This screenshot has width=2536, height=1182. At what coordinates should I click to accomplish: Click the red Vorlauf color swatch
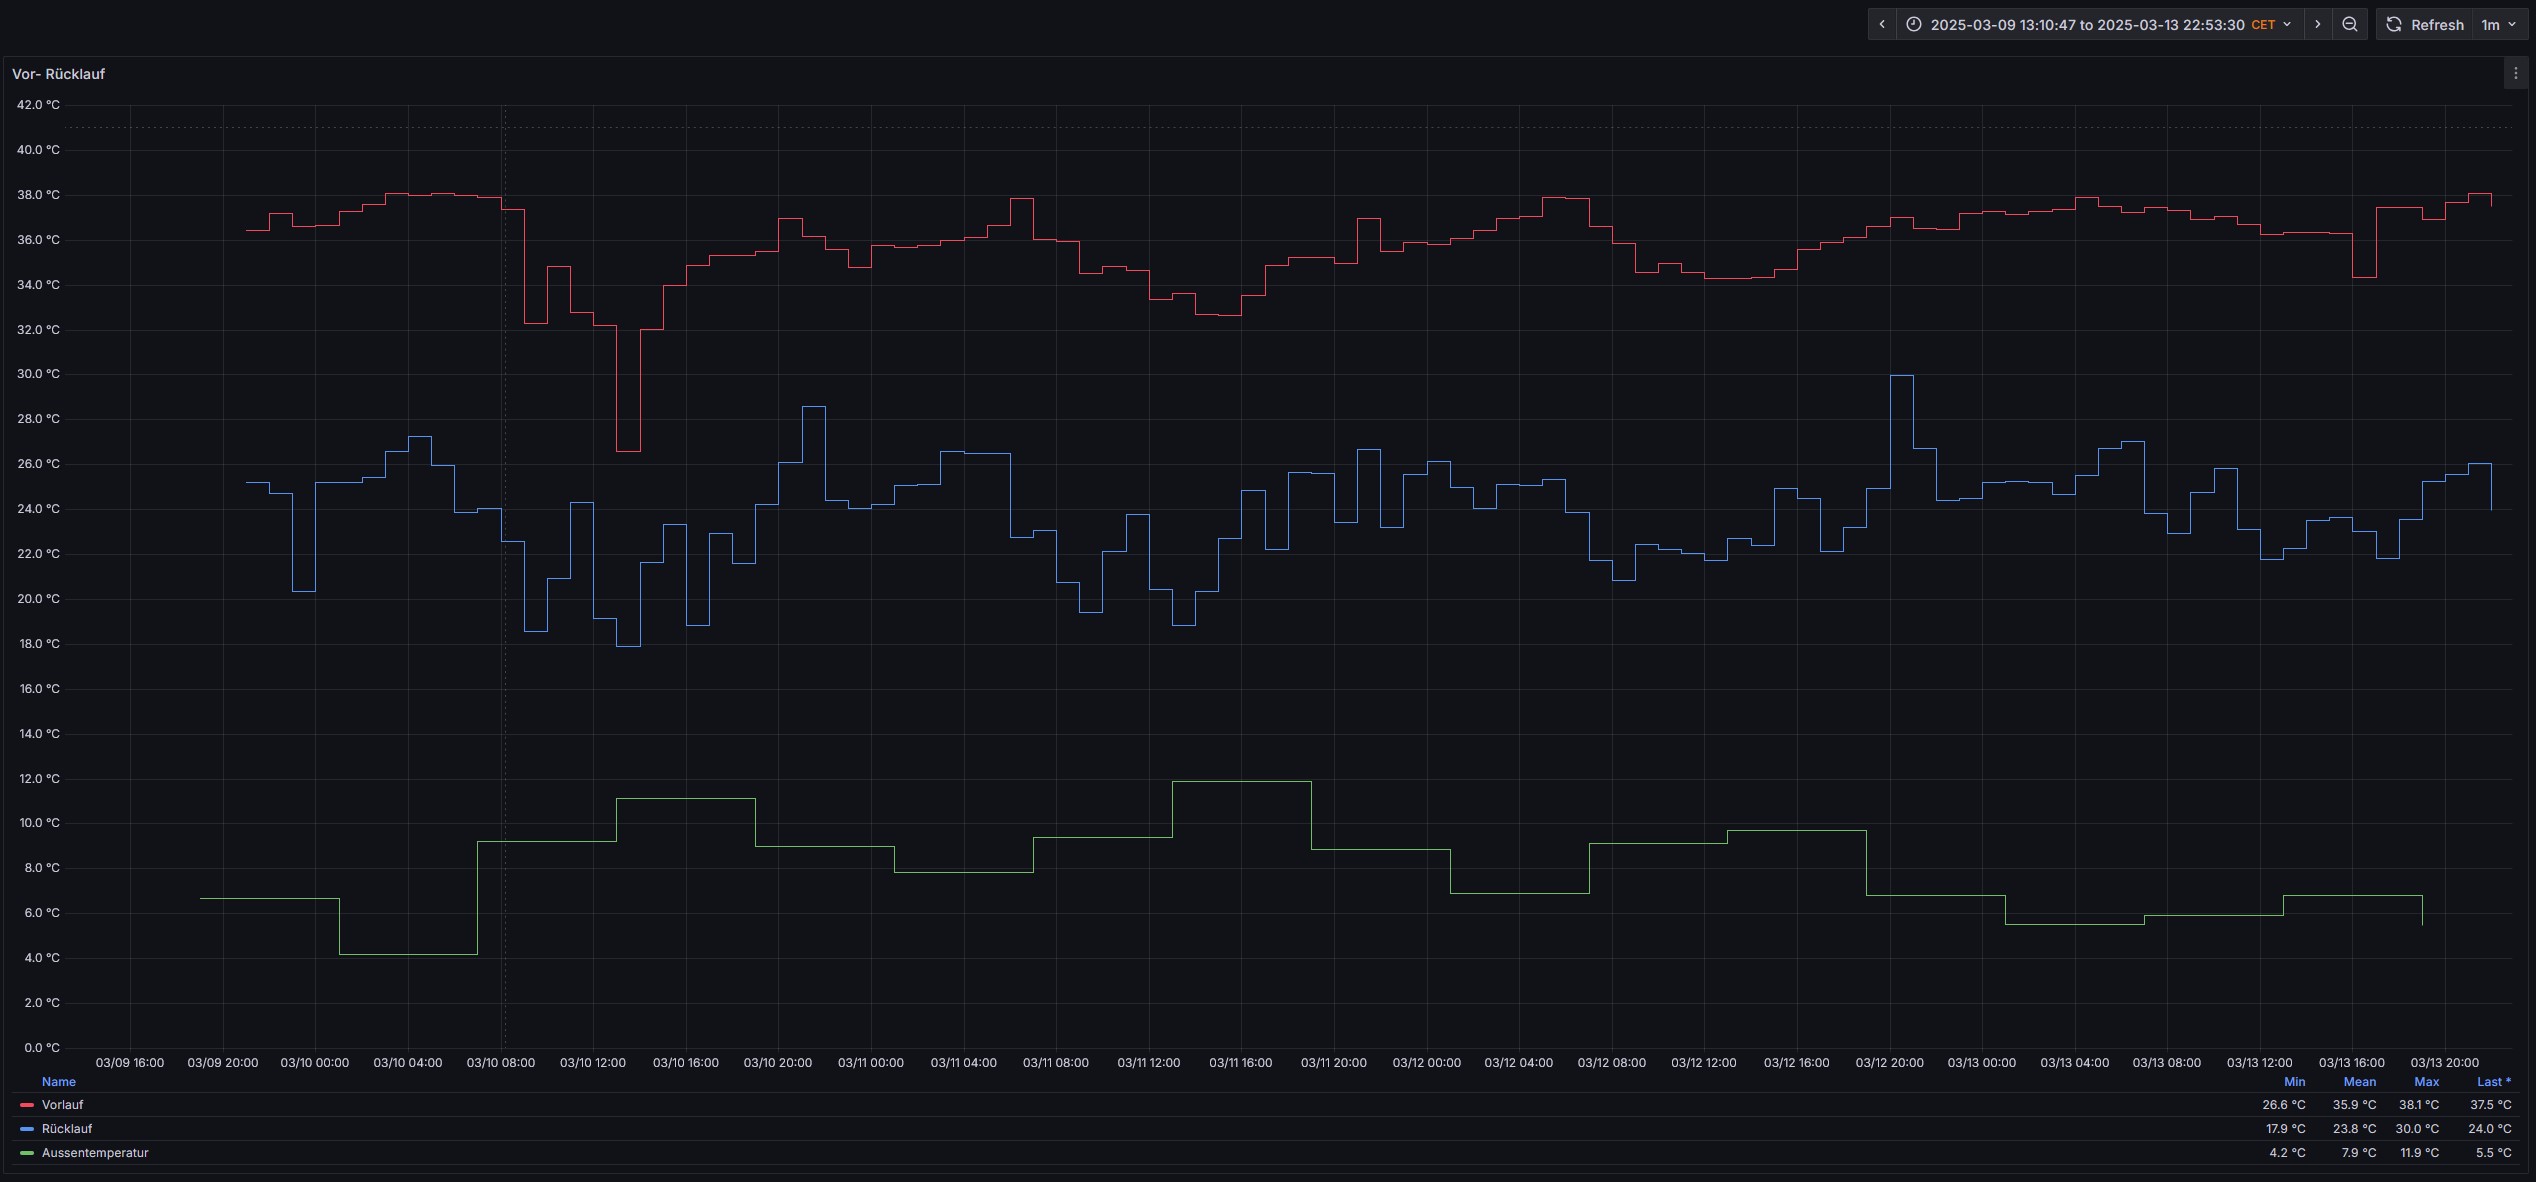coord(27,1105)
